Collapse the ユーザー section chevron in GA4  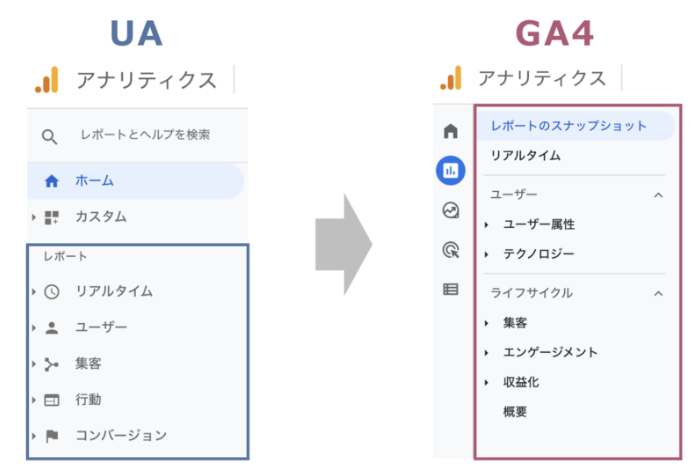pos(658,195)
